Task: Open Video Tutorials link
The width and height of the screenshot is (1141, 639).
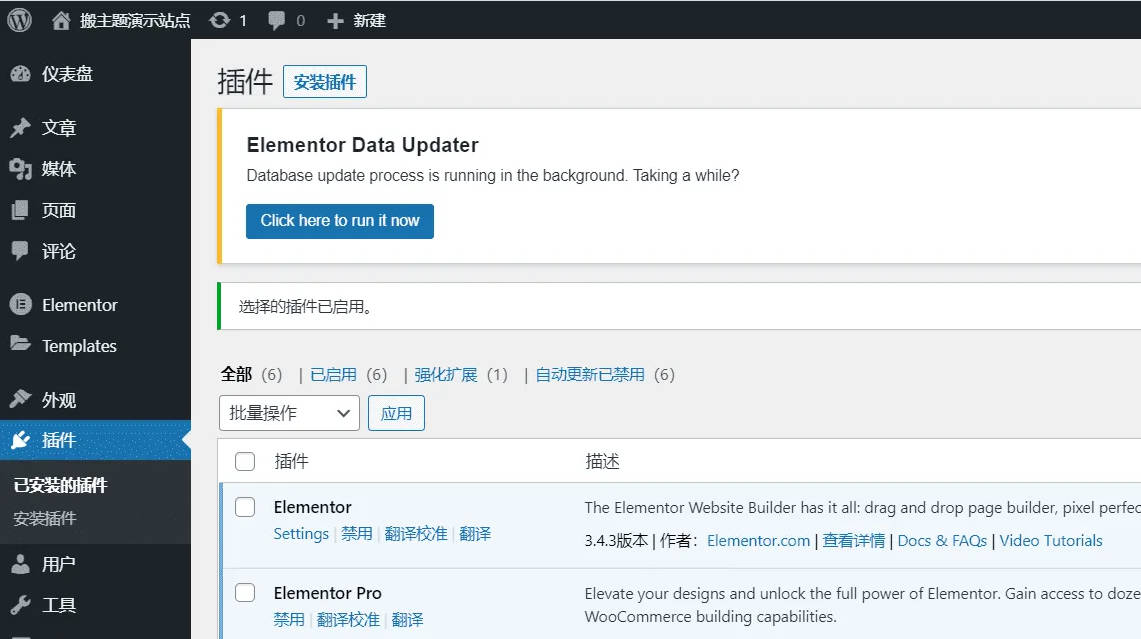Action: [1051, 541]
